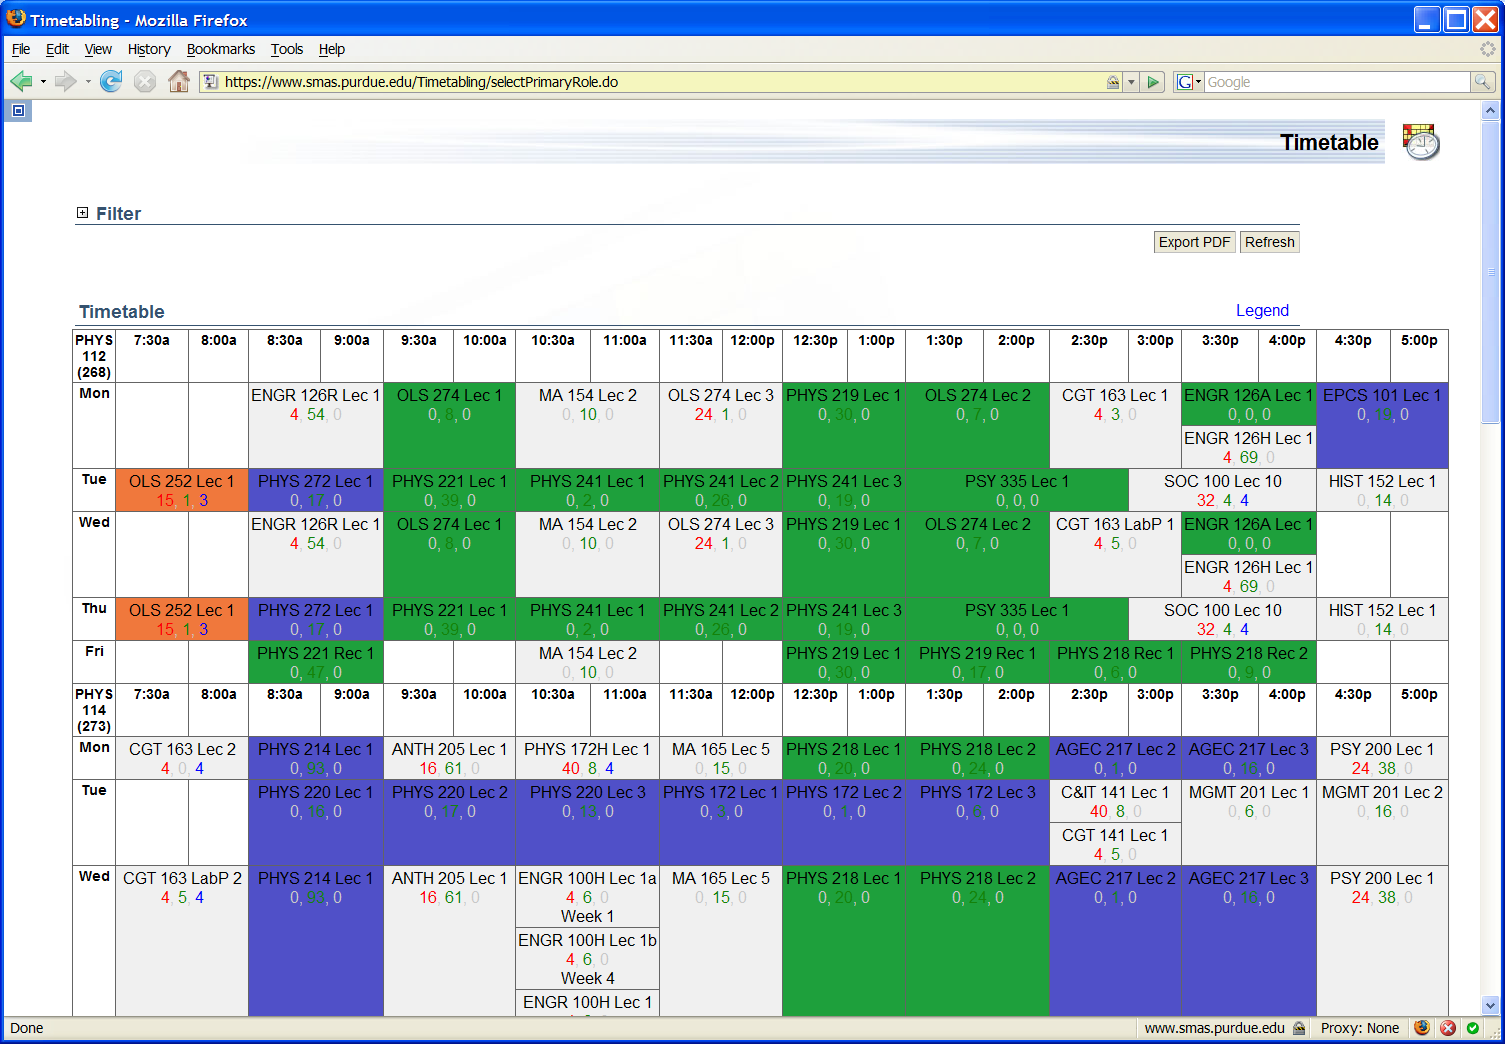Click the Google search input box
The width and height of the screenshot is (1505, 1044).
pyautogui.click(x=1337, y=82)
